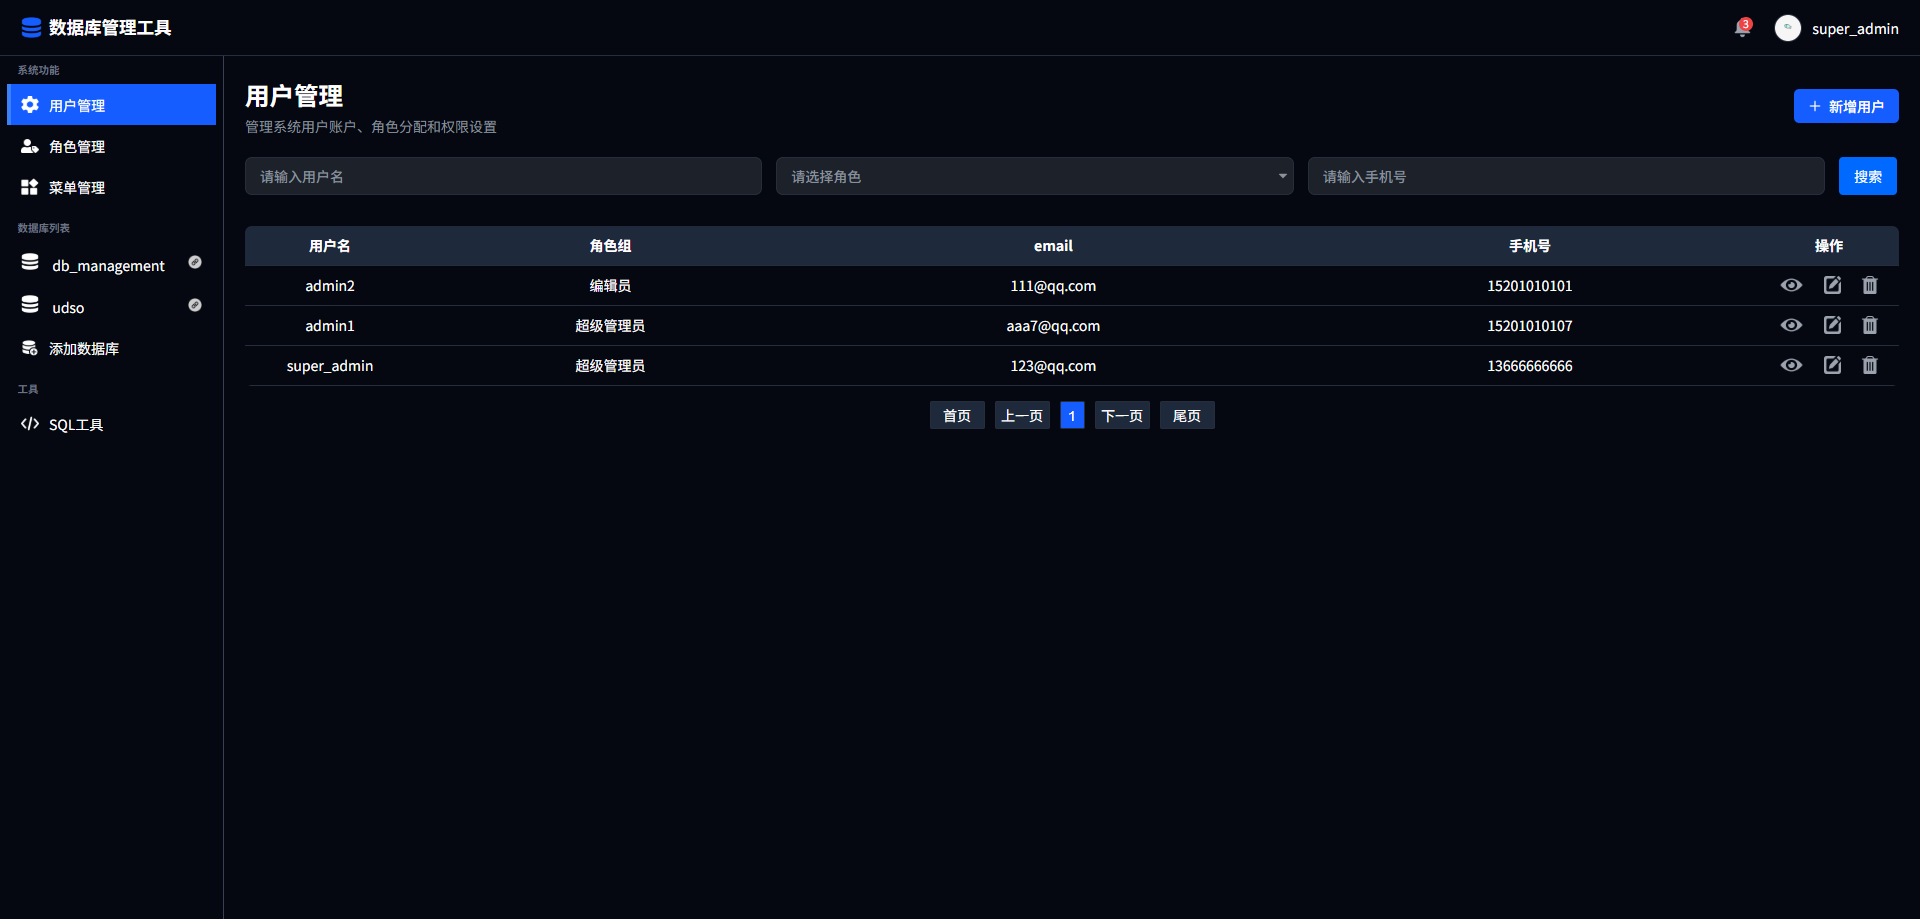Delete the admin2 user via trash icon
This screenshot has width=1920, height=919.
(1869, 285)
